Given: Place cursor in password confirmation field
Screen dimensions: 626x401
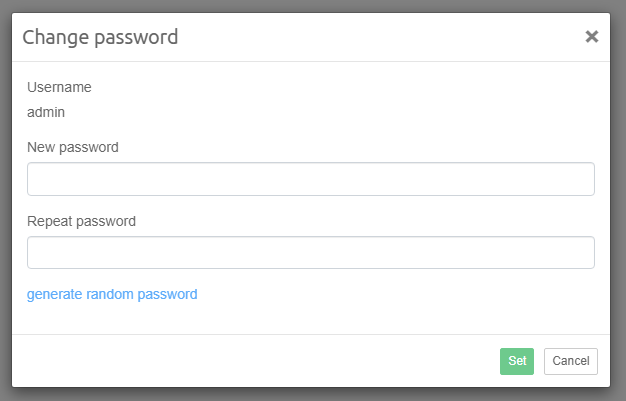Looking at the screenshot, I should pyautogui.click(x=310, y=253).
